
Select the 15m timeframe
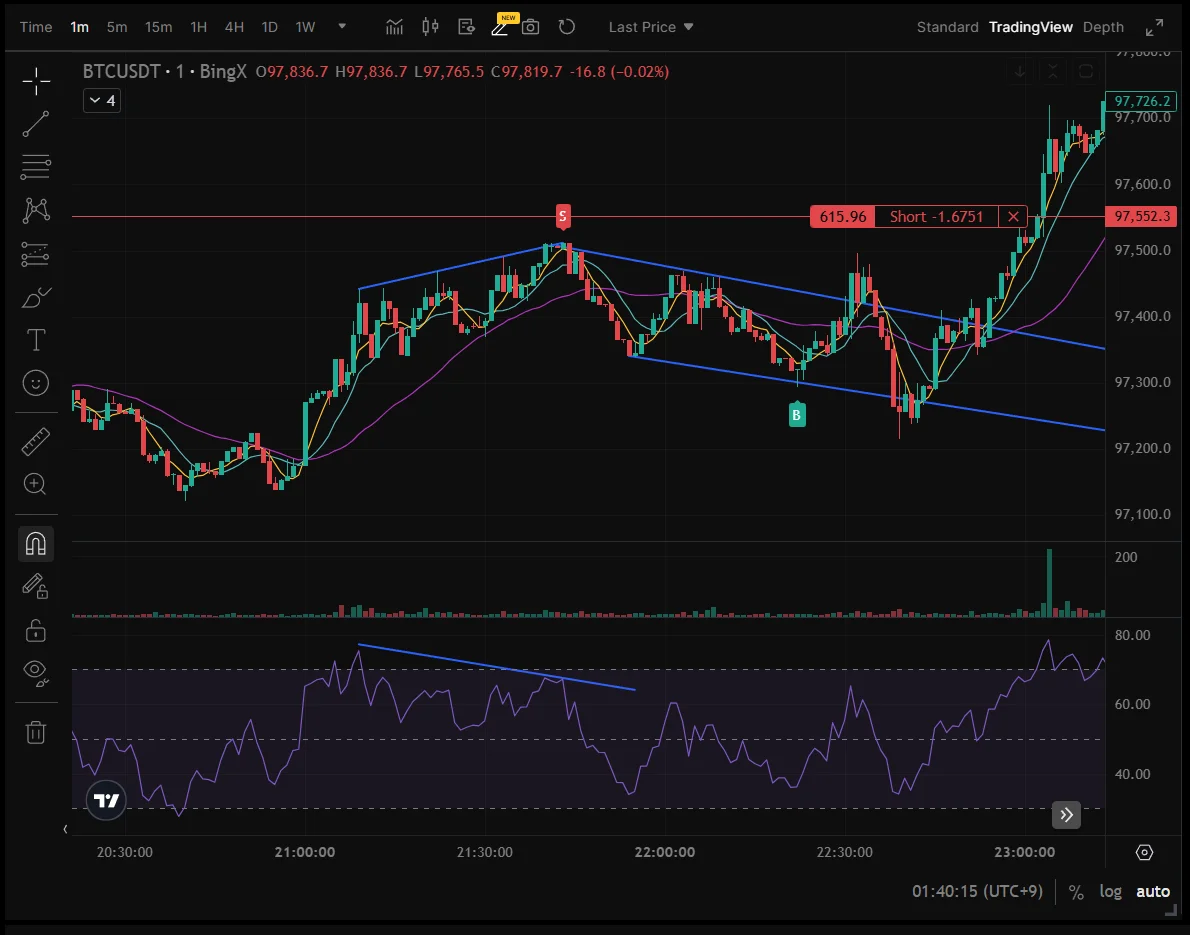[158, 27]
